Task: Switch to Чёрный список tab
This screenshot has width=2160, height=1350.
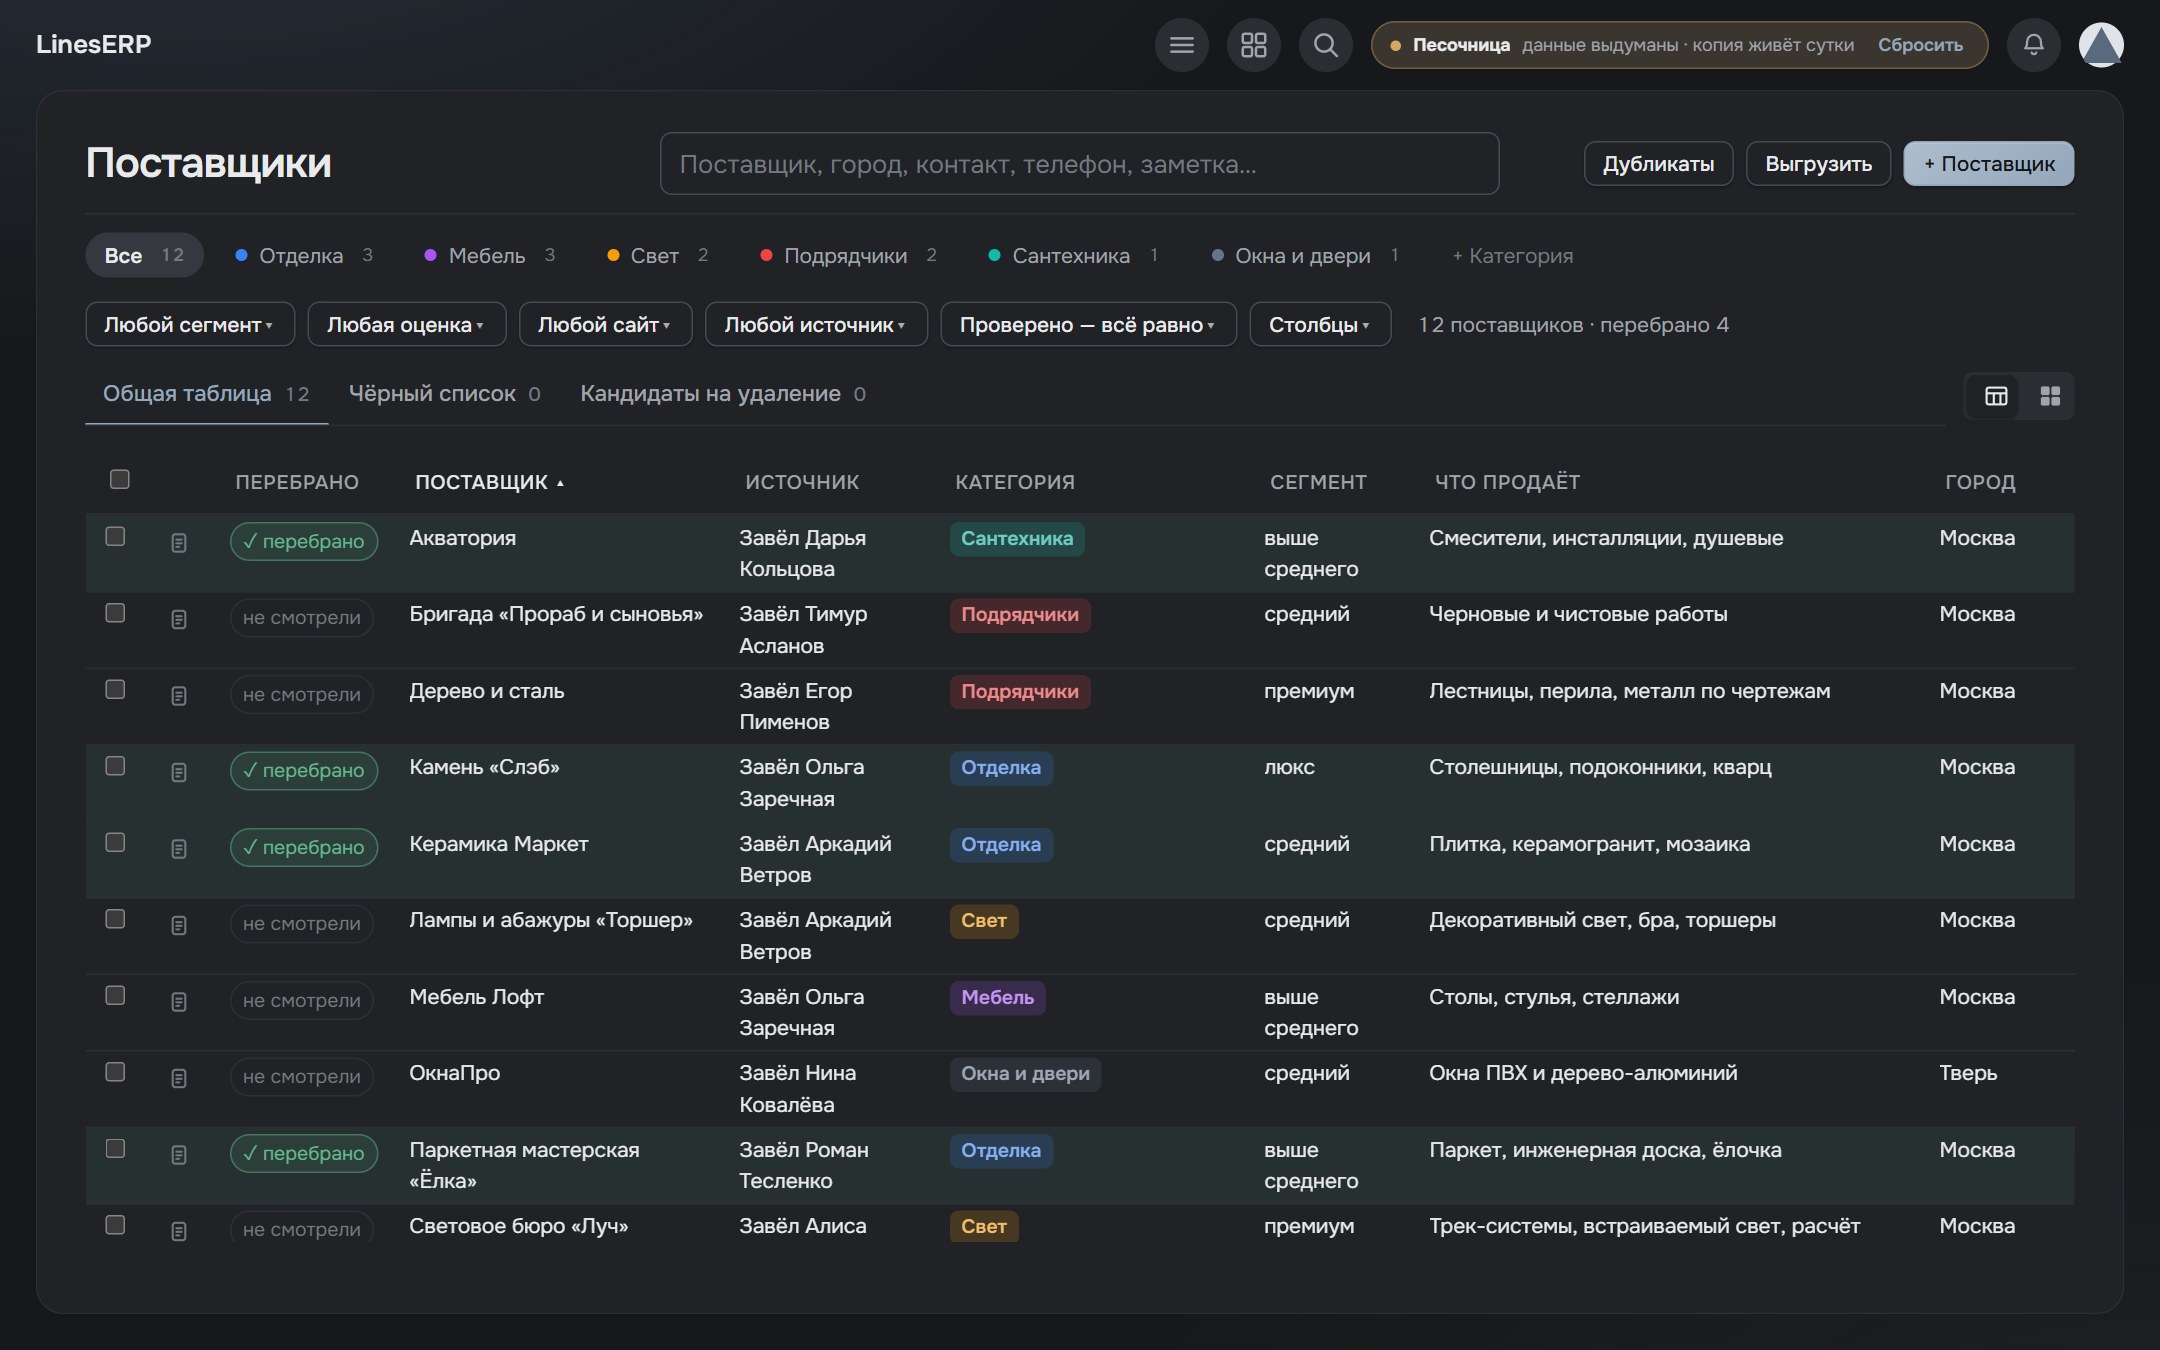Action: click(444, 394)
